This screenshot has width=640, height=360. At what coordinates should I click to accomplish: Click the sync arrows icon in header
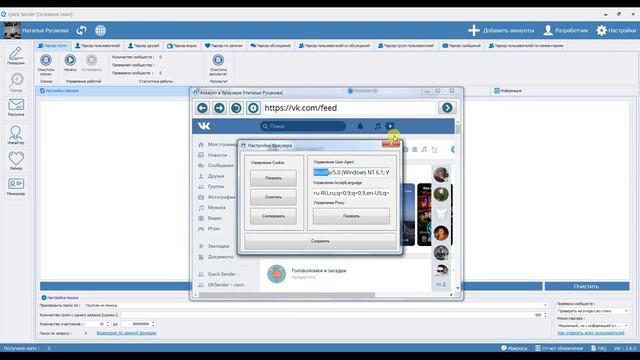82,30
